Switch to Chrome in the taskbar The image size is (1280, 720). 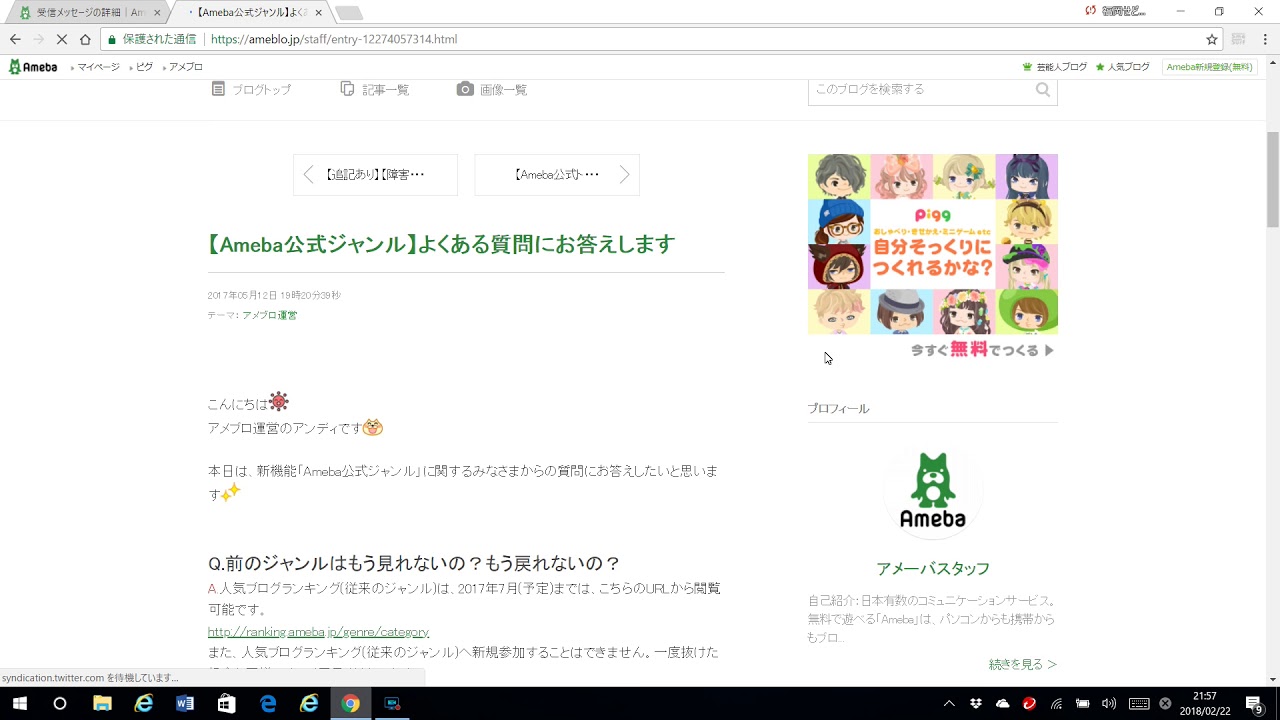(350, 703)
